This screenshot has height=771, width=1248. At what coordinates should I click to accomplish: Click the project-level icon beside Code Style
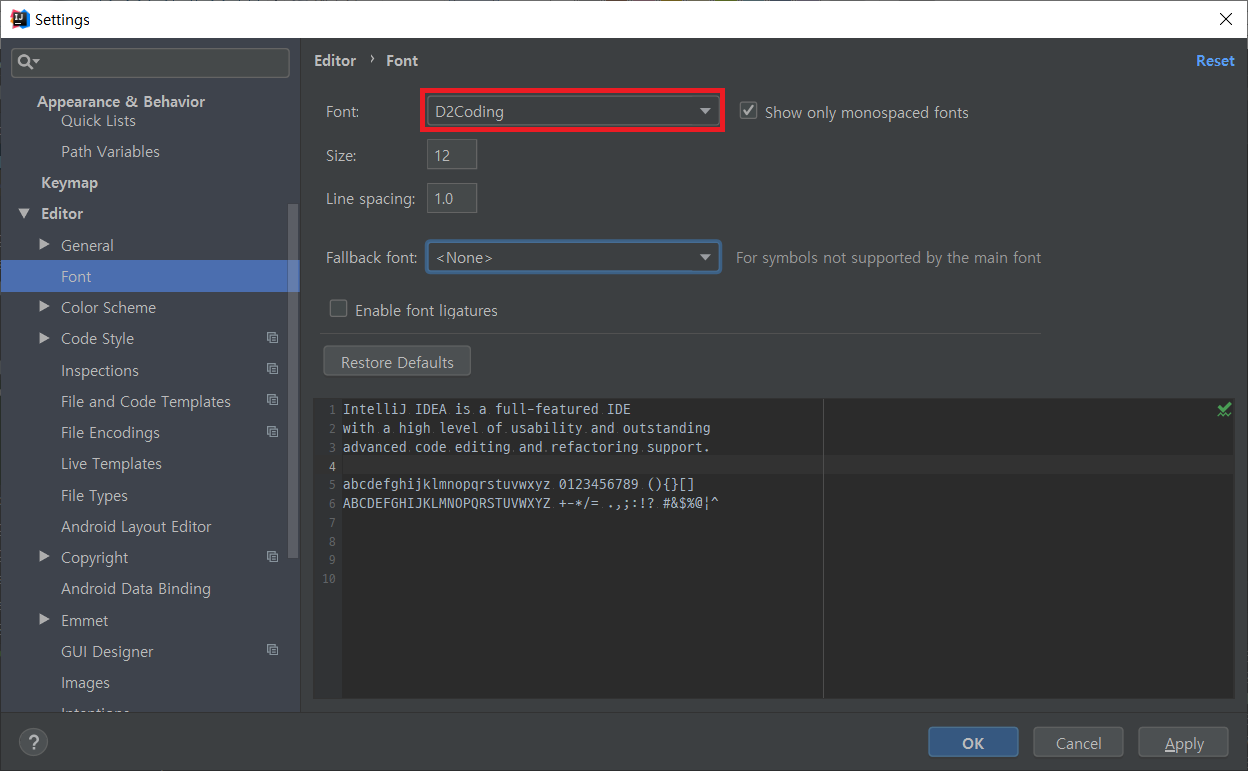click(x=272, y=338)
